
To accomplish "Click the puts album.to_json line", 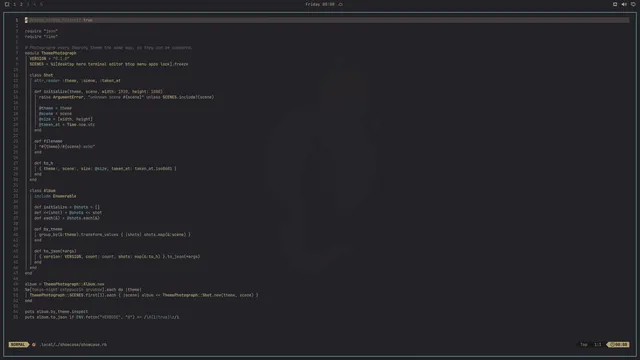I will pyautogui.click(x=102, y=317).
